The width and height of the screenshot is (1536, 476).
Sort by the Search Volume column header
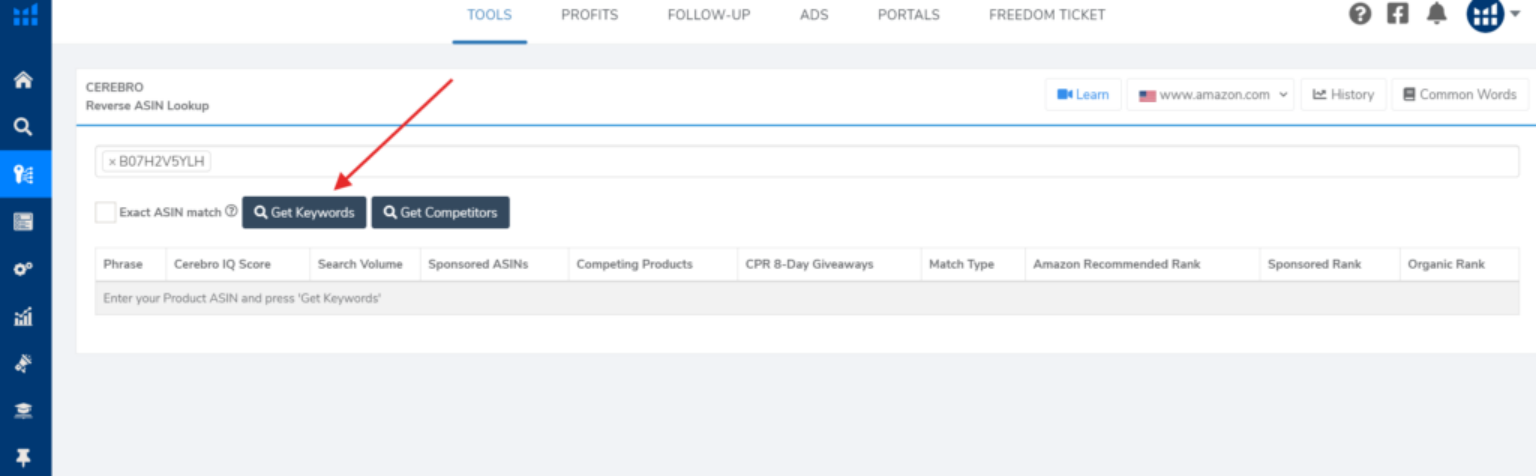[360, 264]
